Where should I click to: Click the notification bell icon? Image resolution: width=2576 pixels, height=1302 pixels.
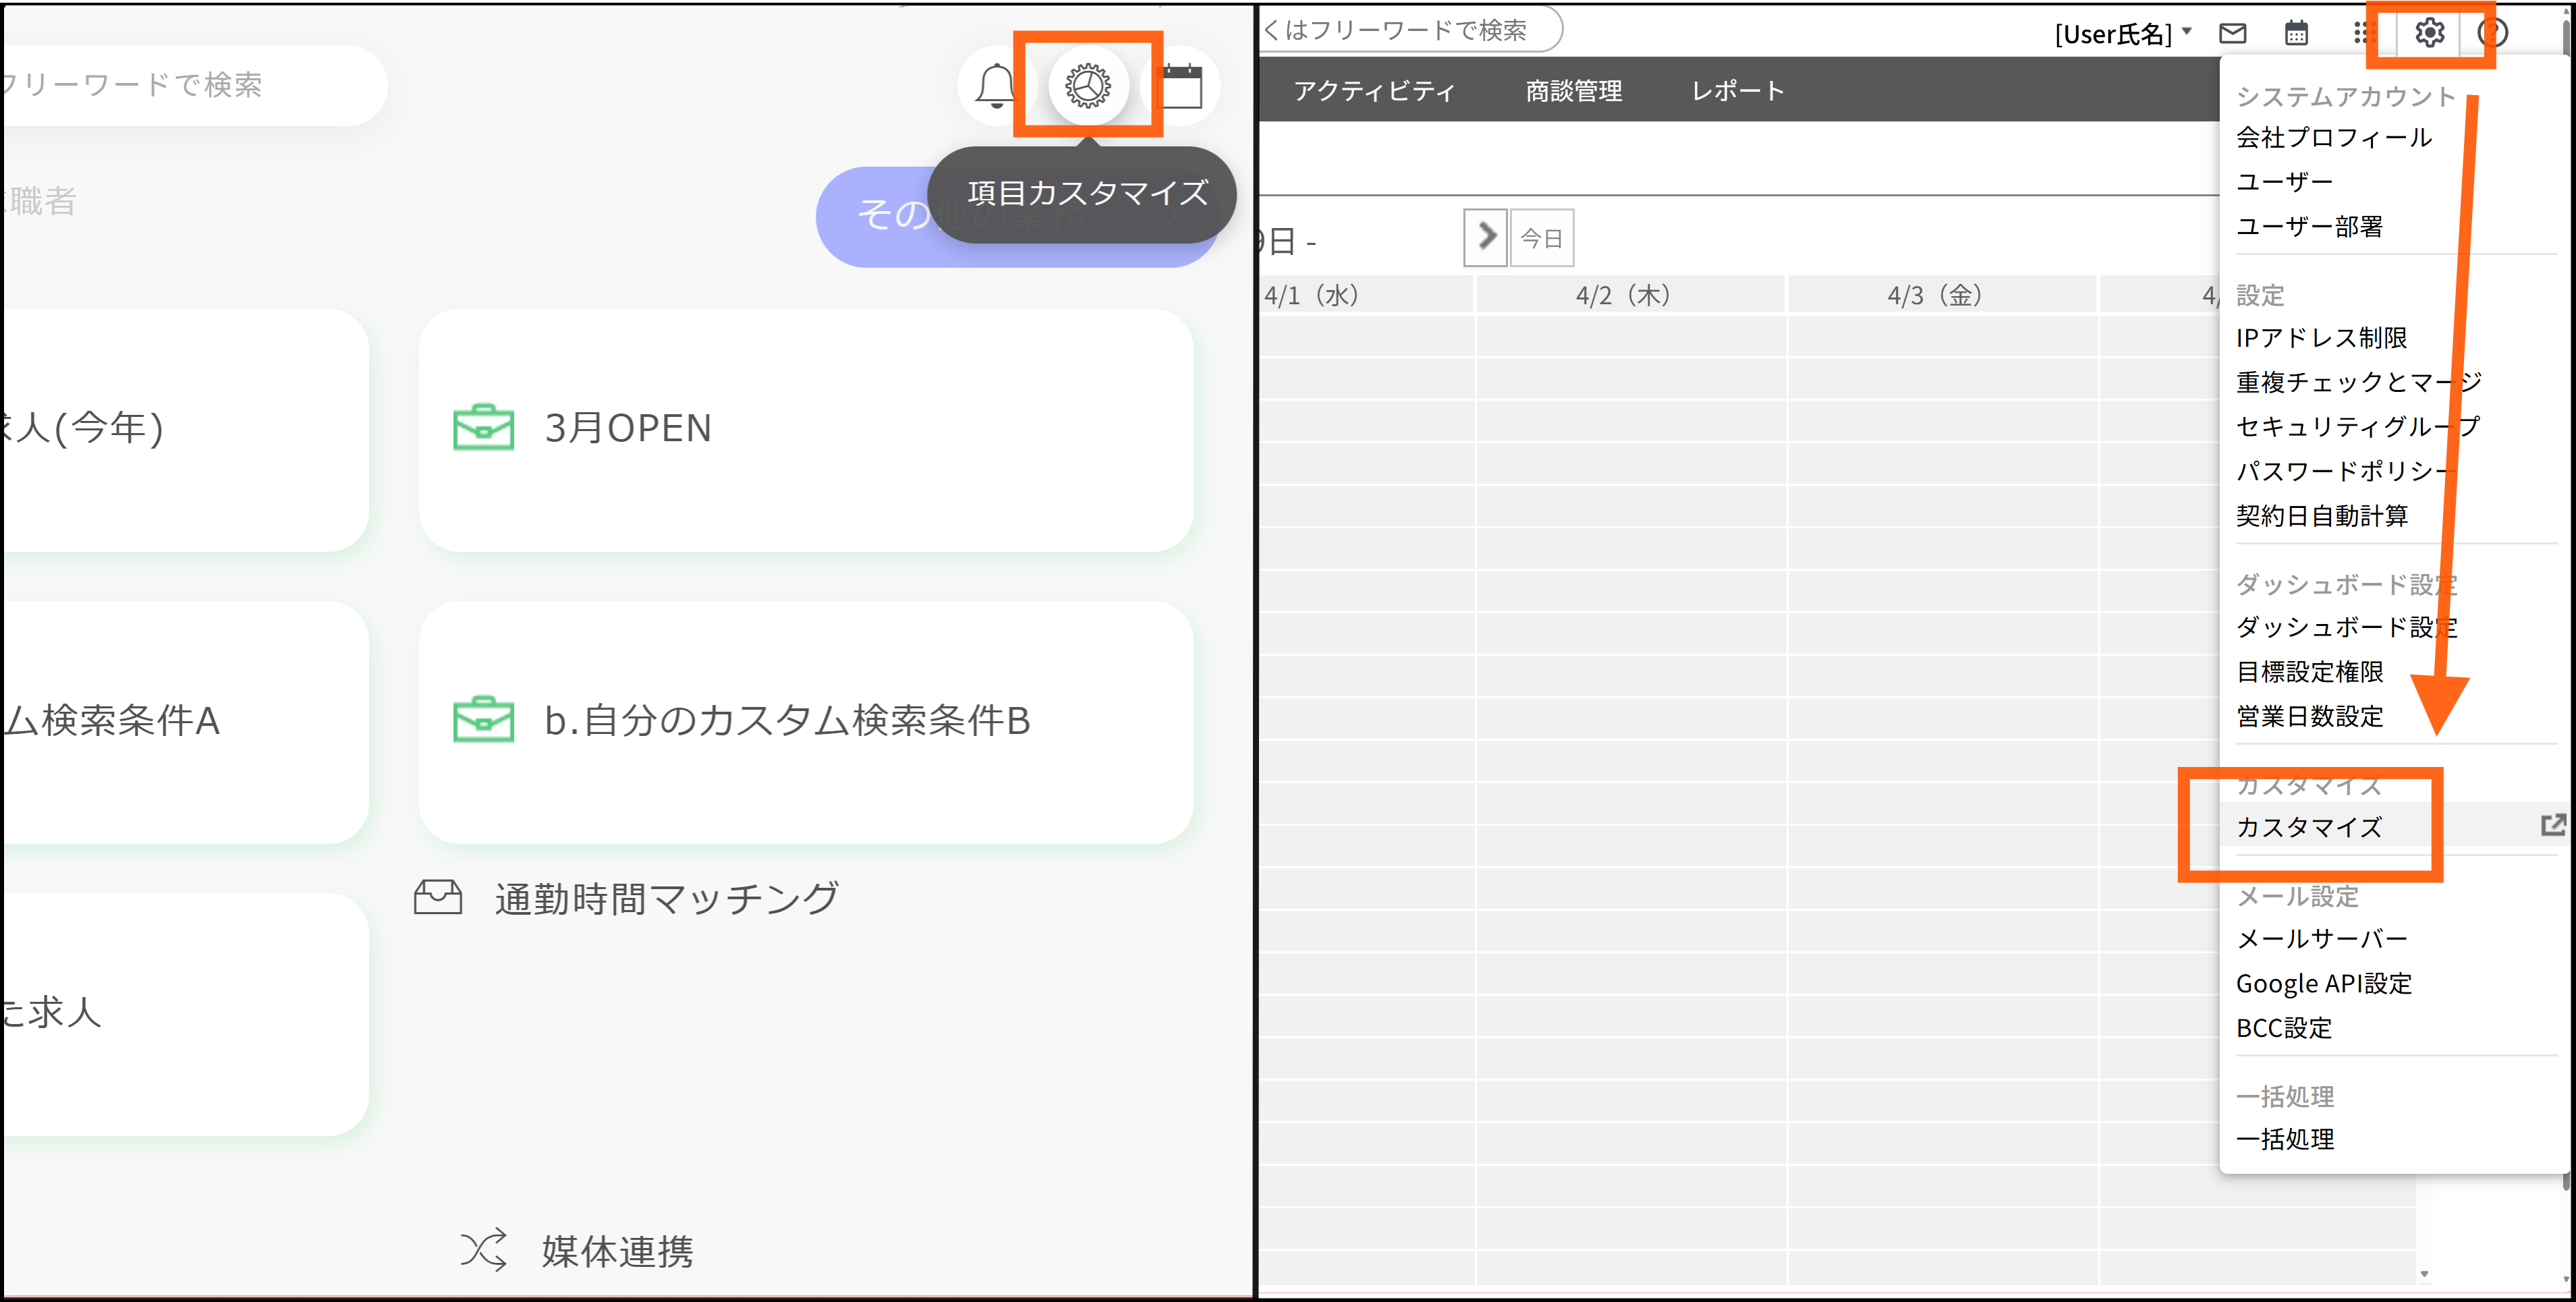point(994,86)
